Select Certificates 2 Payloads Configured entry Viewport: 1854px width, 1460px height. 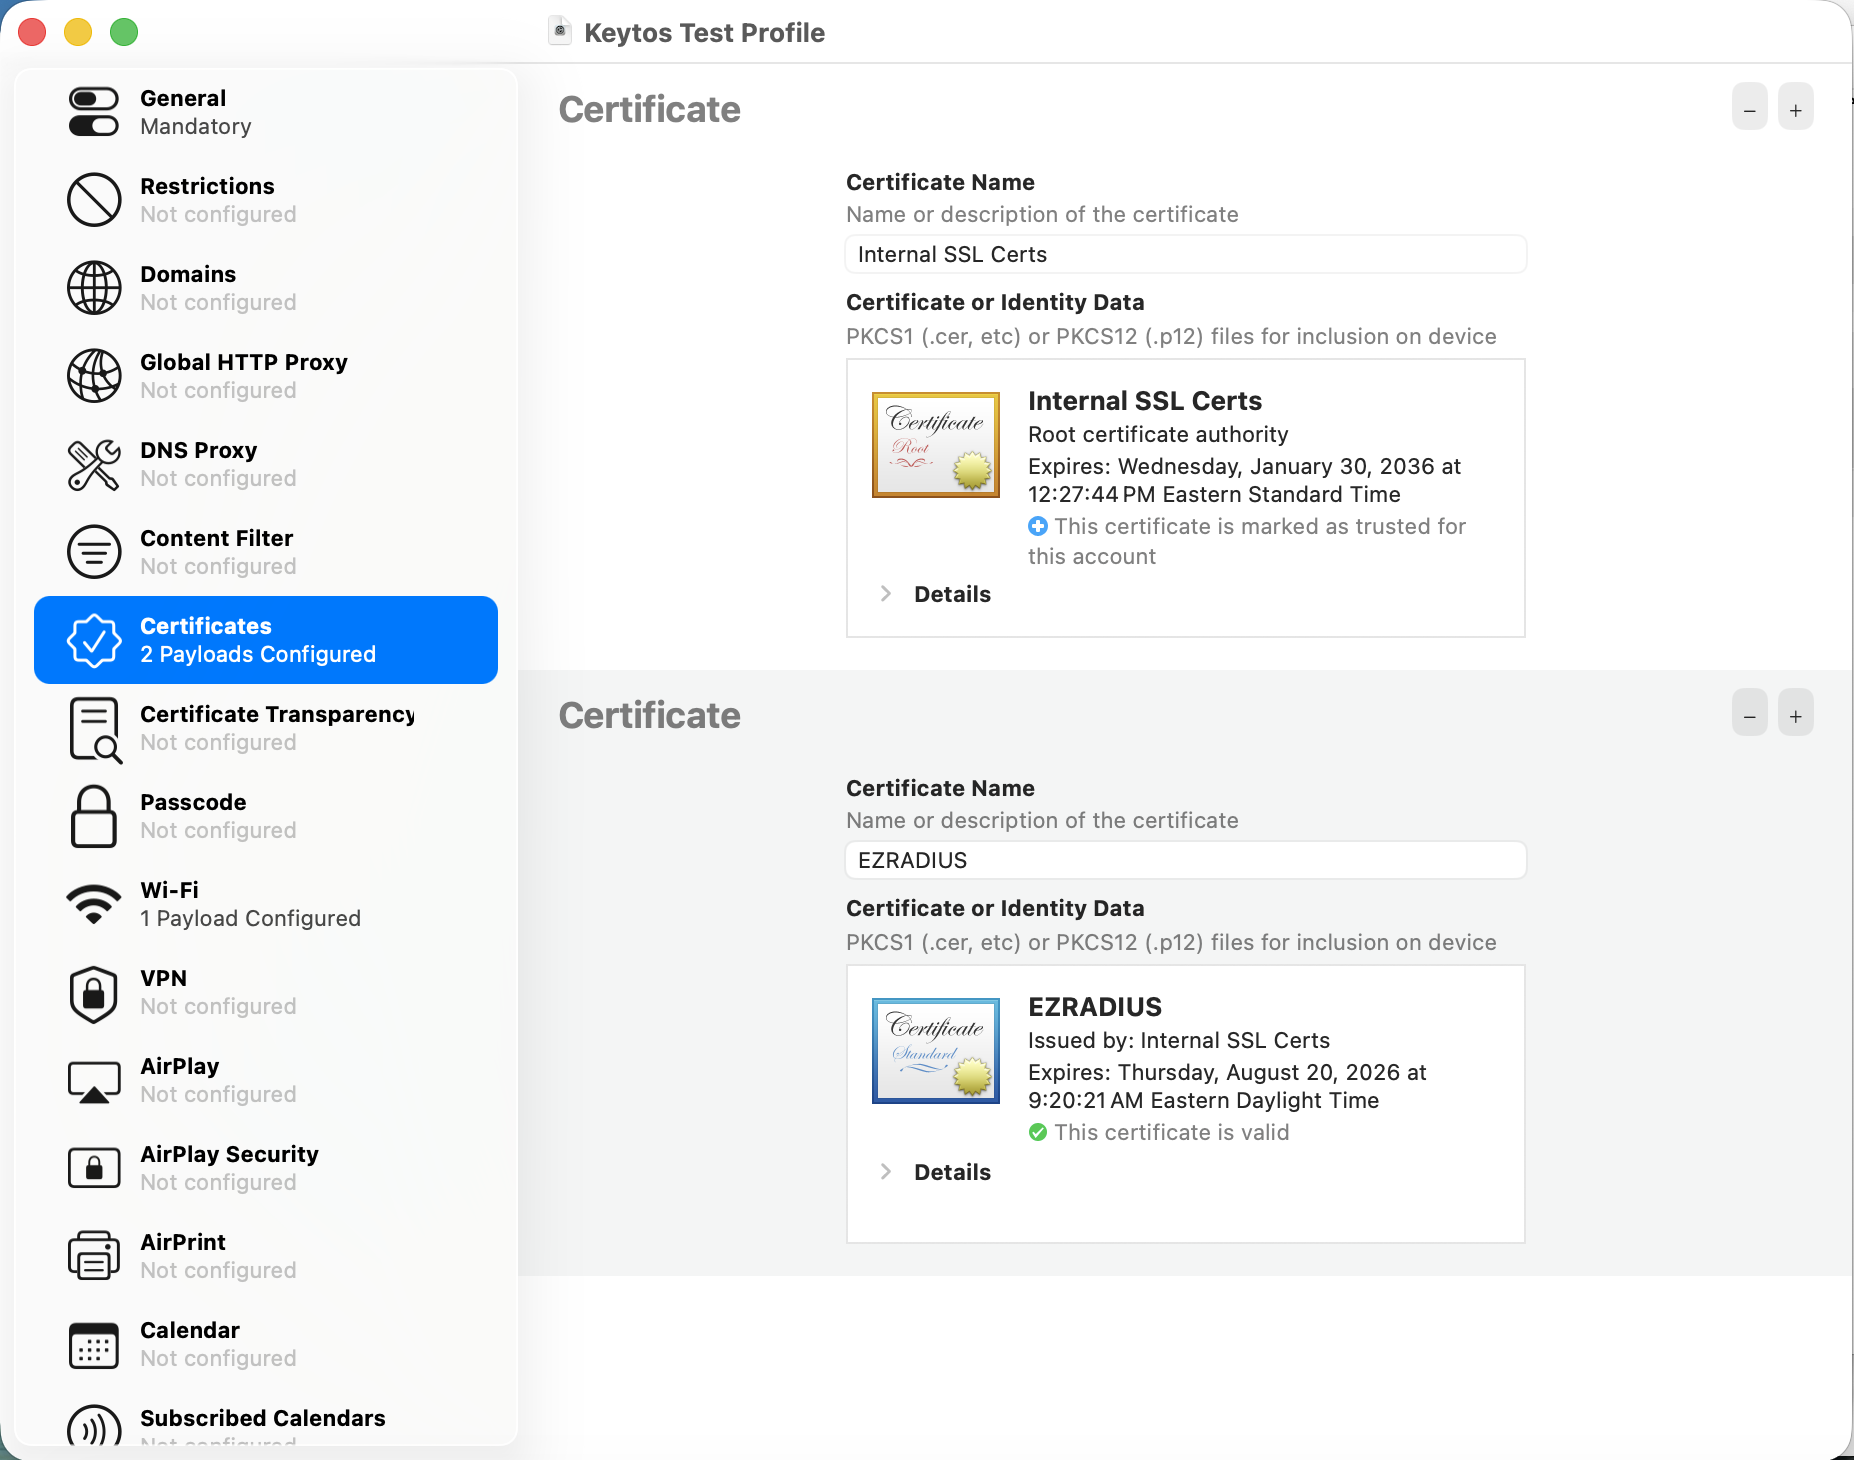point(266,640)
